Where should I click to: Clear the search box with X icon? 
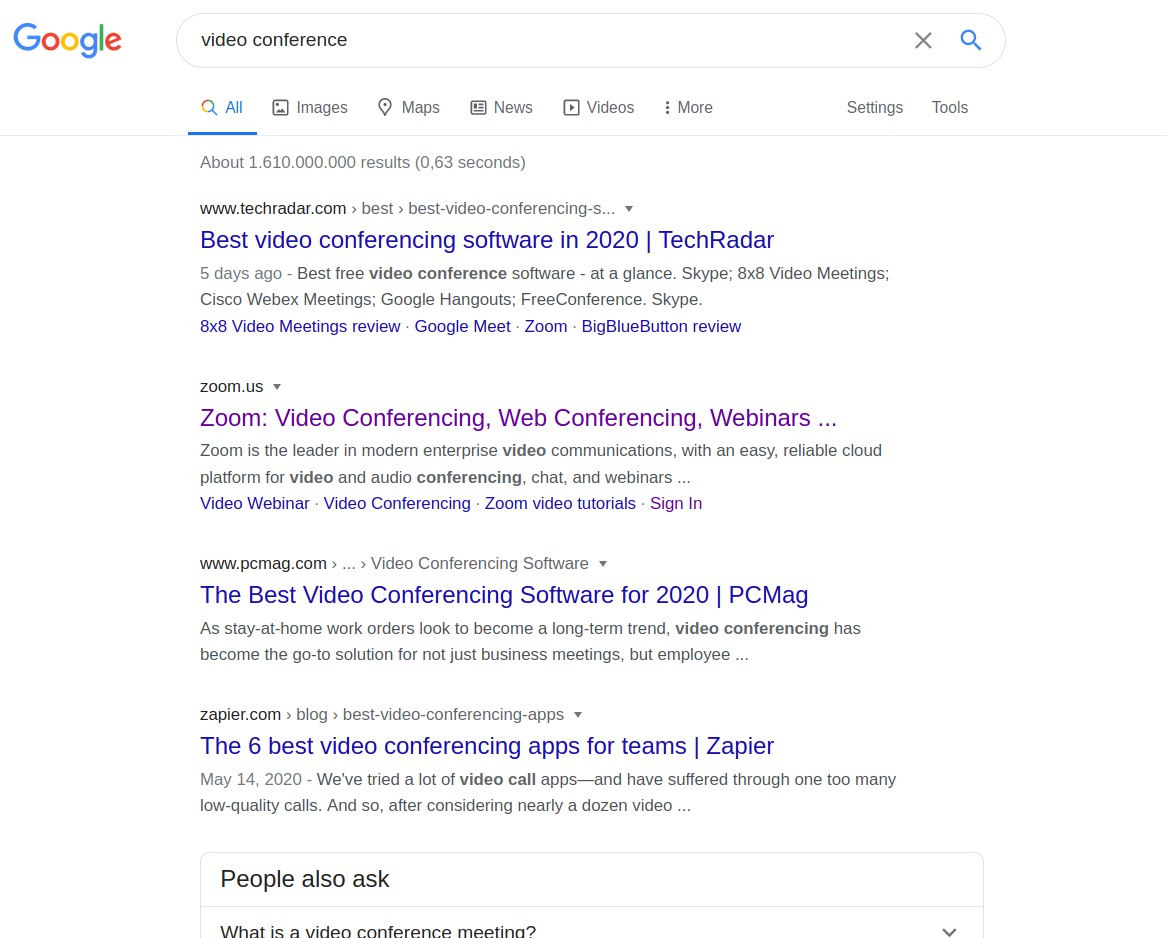(x=923, y=40)
